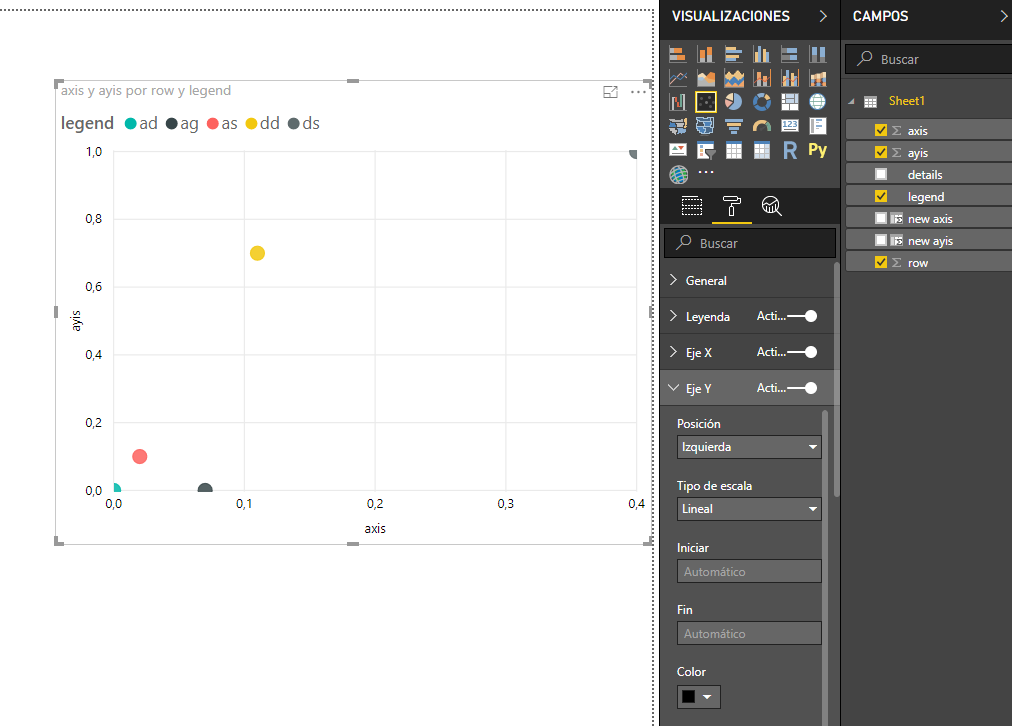The width and height of the screenshot is (1012, 726).
Task: Switch to the Format paint roller tab
Action: (x=731, y=206)
